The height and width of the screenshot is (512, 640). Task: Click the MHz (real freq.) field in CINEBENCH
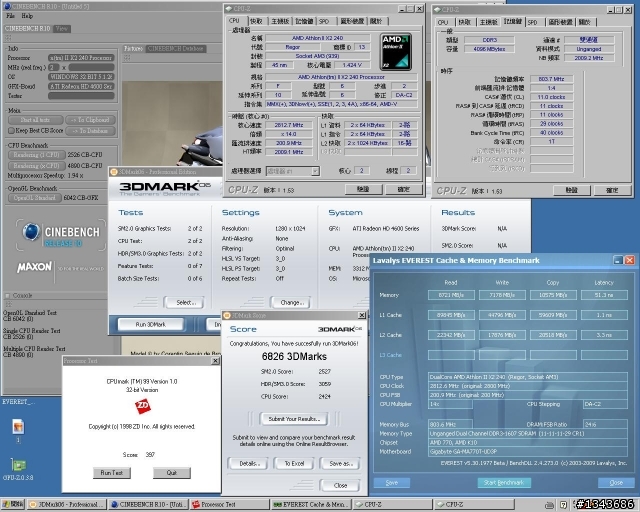coord(91,67)
